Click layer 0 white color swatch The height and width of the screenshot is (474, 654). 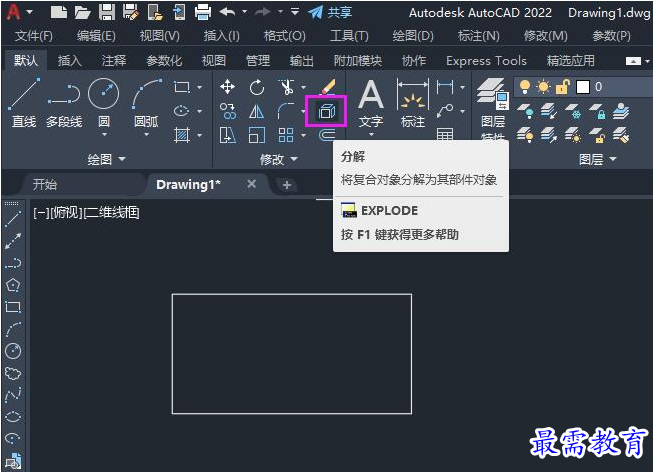(x=583, y=87)
